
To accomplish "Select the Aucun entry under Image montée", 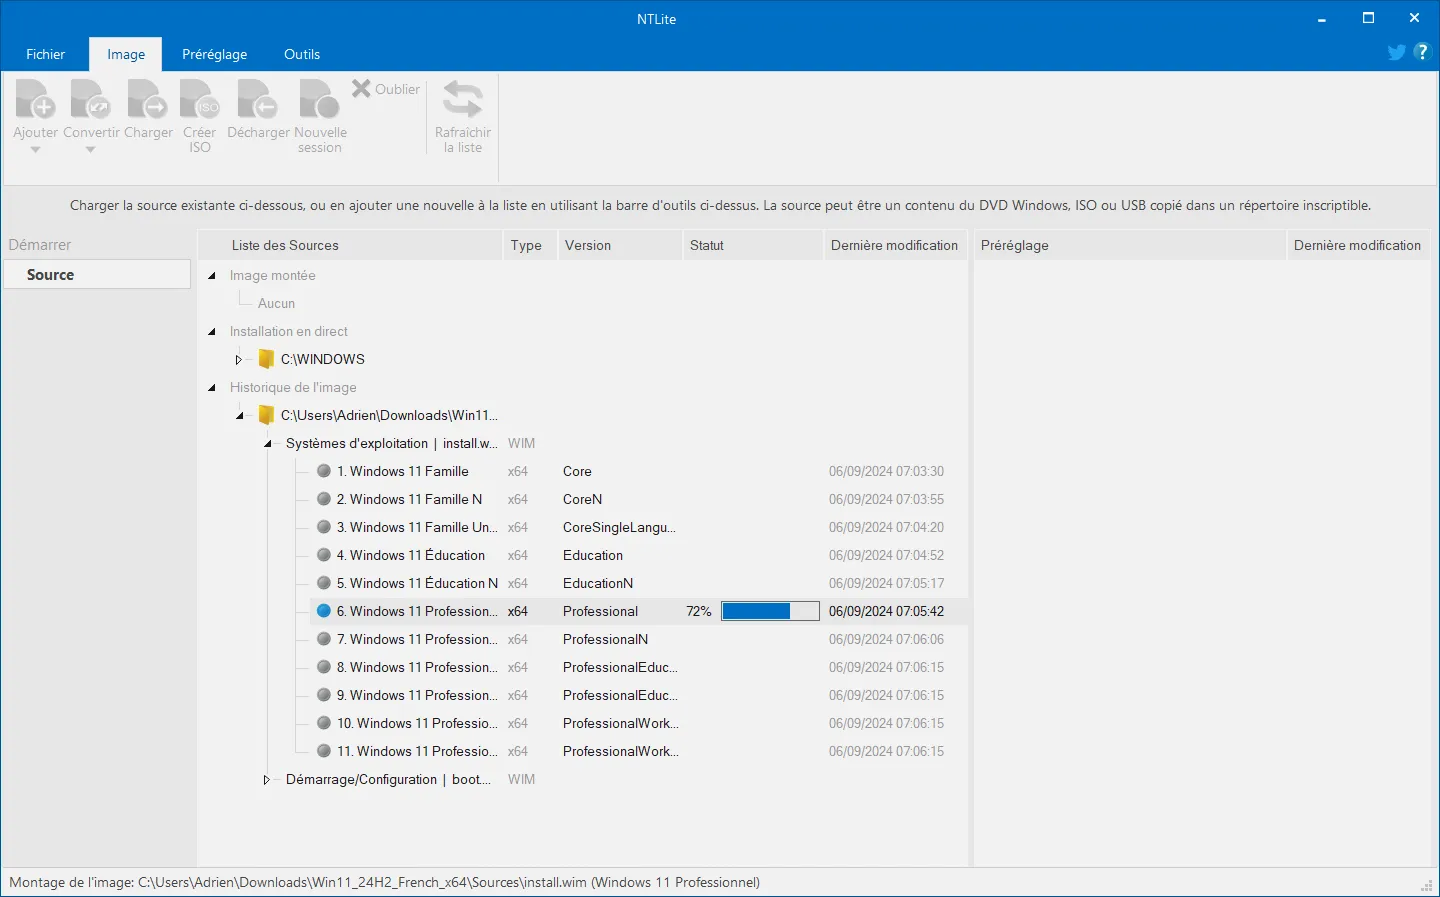I will (276, 303).
